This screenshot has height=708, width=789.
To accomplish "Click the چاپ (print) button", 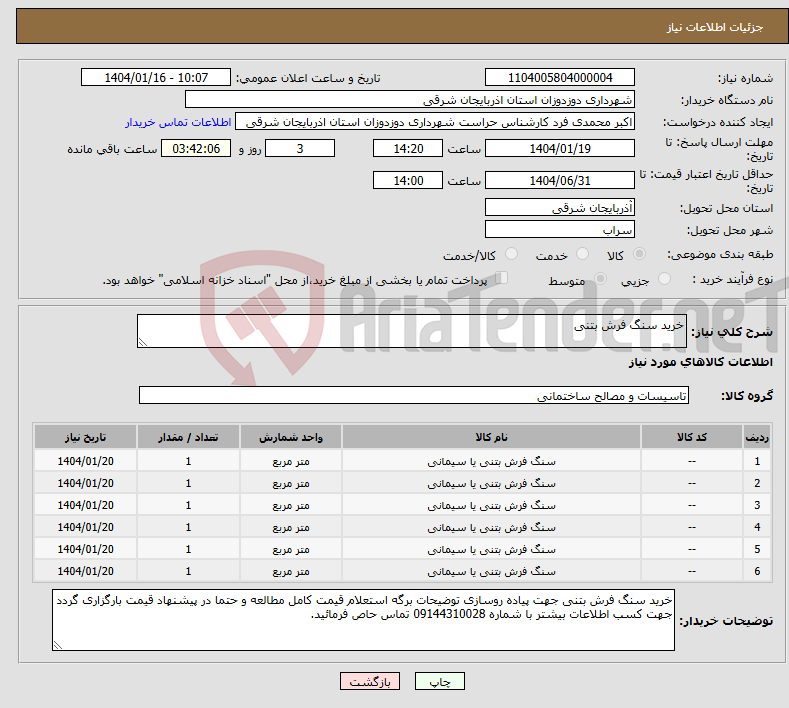I will (x=439, y=681).
